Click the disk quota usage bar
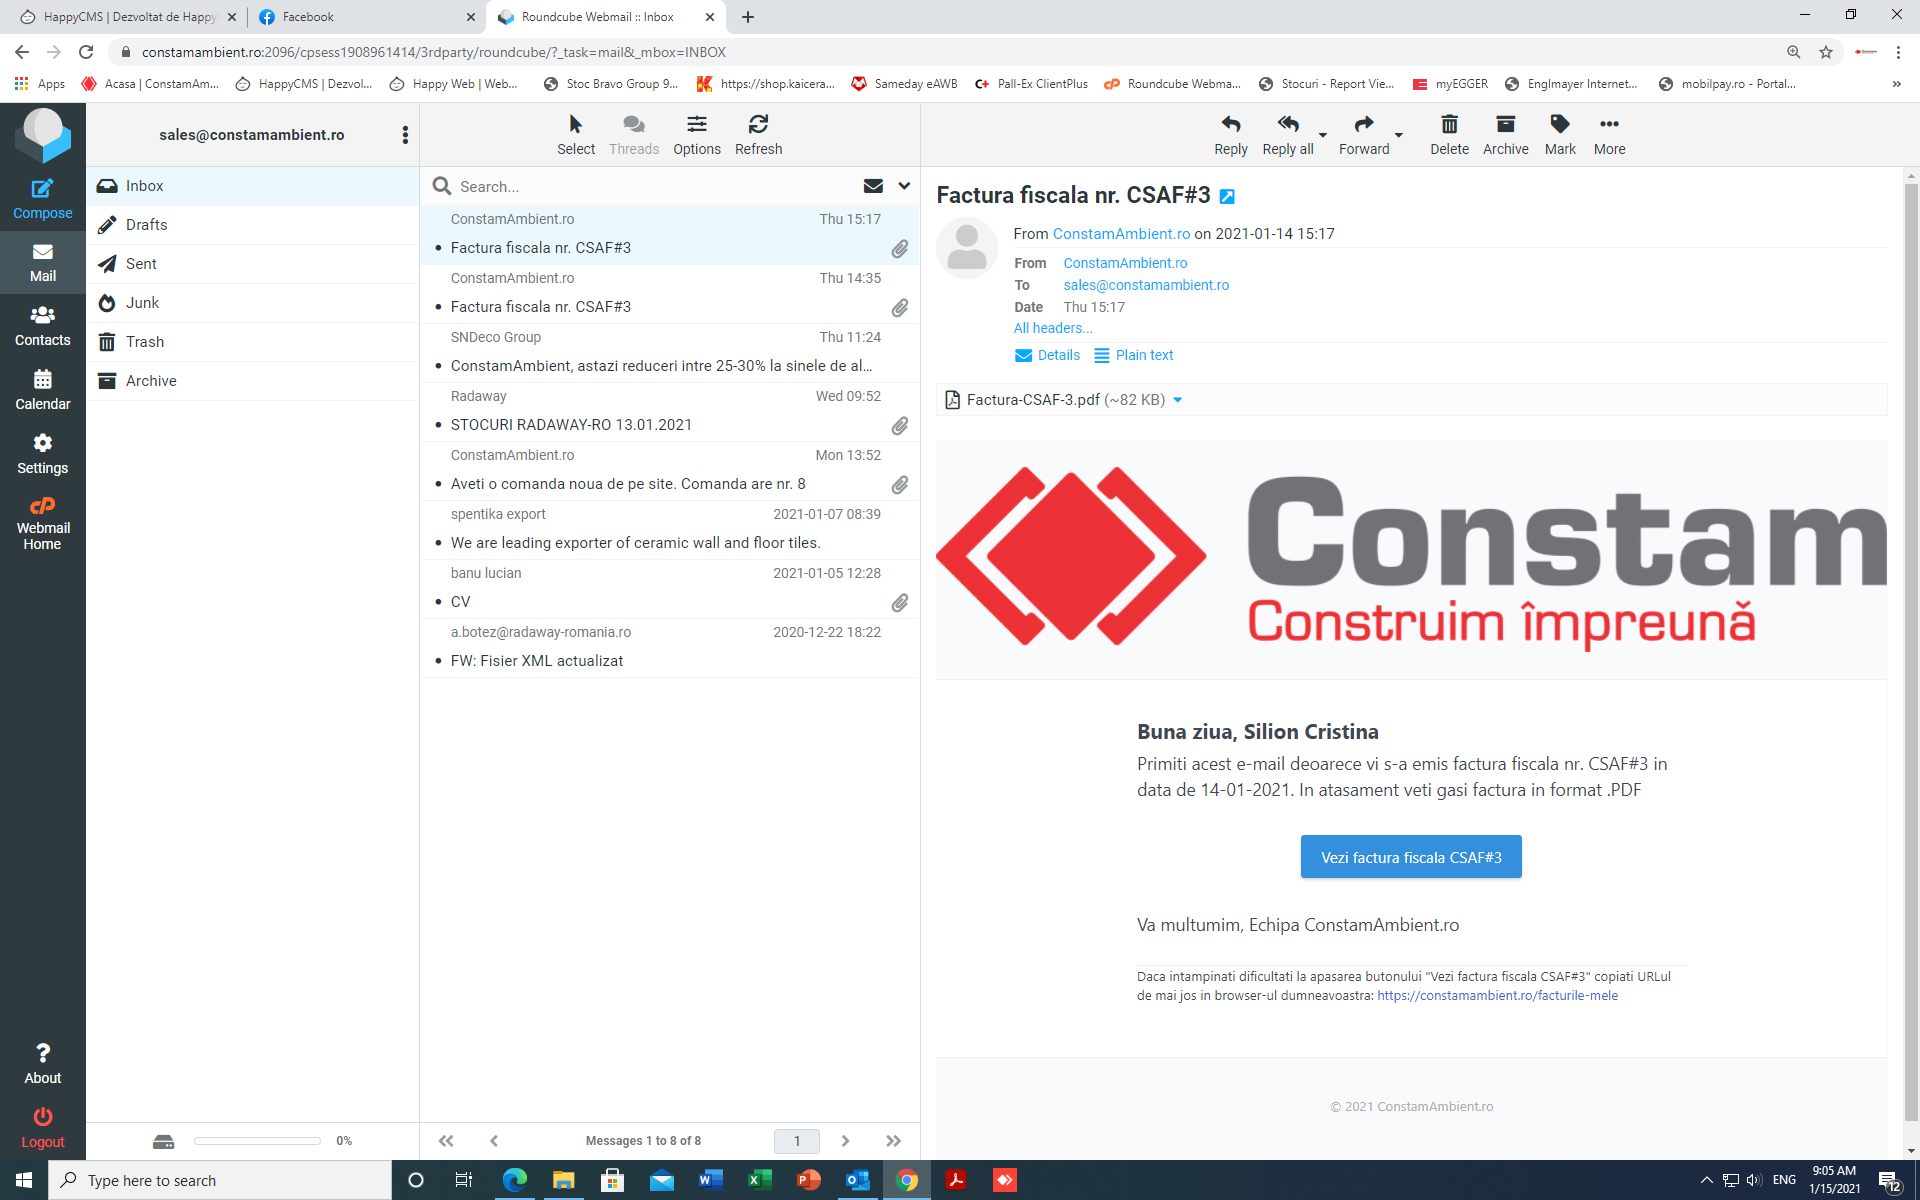 coord(257,1141)
